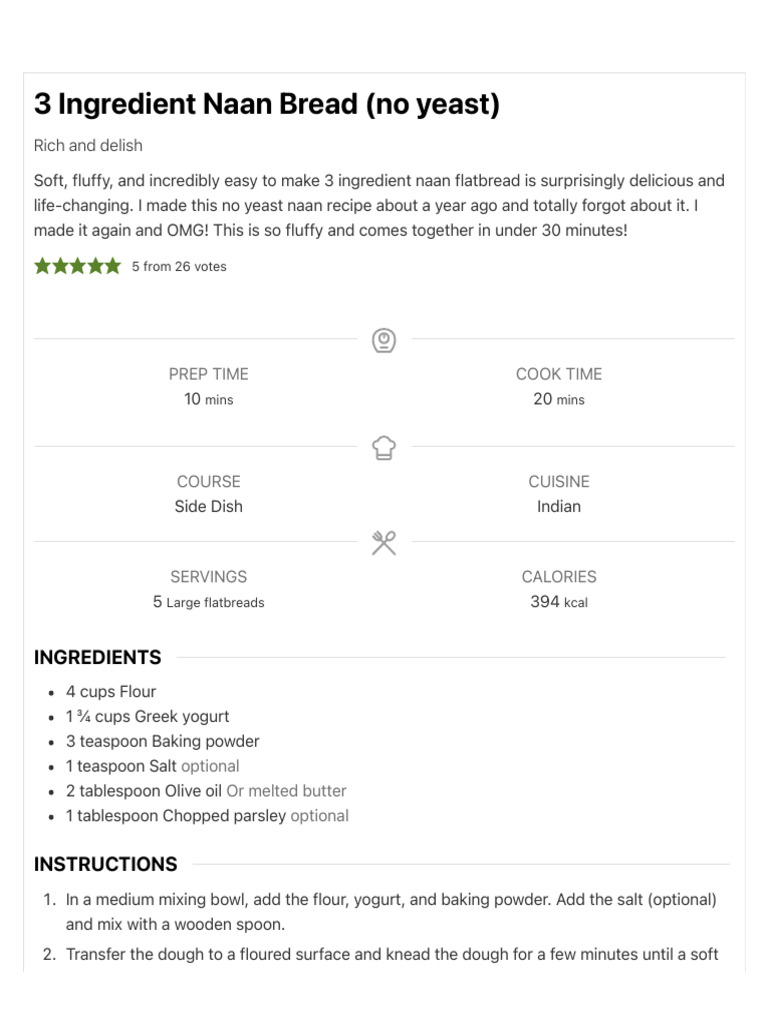Click the Prep Time 10 mins value
768x1024 pixels.
pos(208,399)
